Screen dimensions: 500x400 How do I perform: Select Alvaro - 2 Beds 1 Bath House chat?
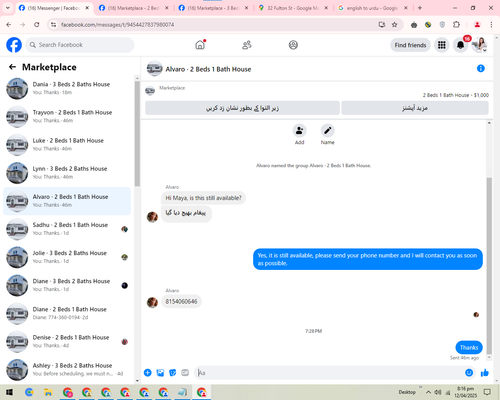point(67,201)
